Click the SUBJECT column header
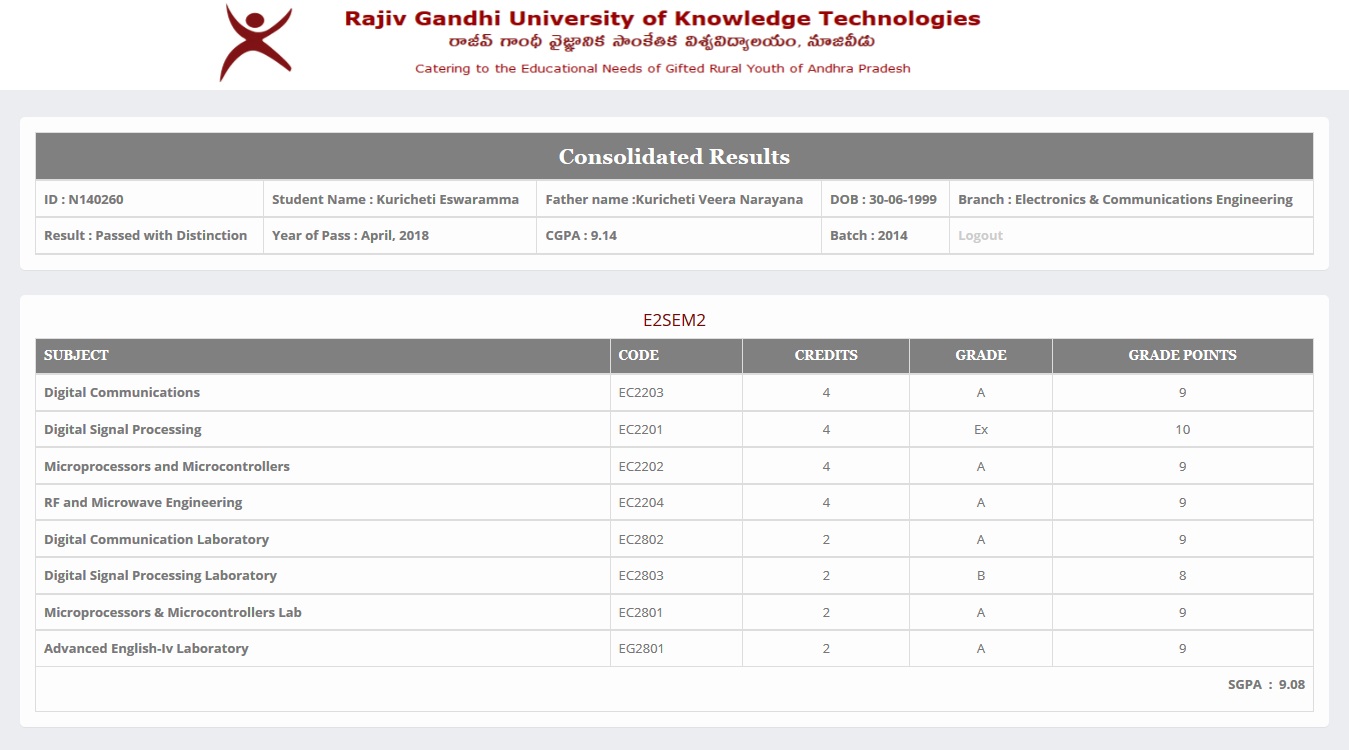 click(x=323, y=355)
